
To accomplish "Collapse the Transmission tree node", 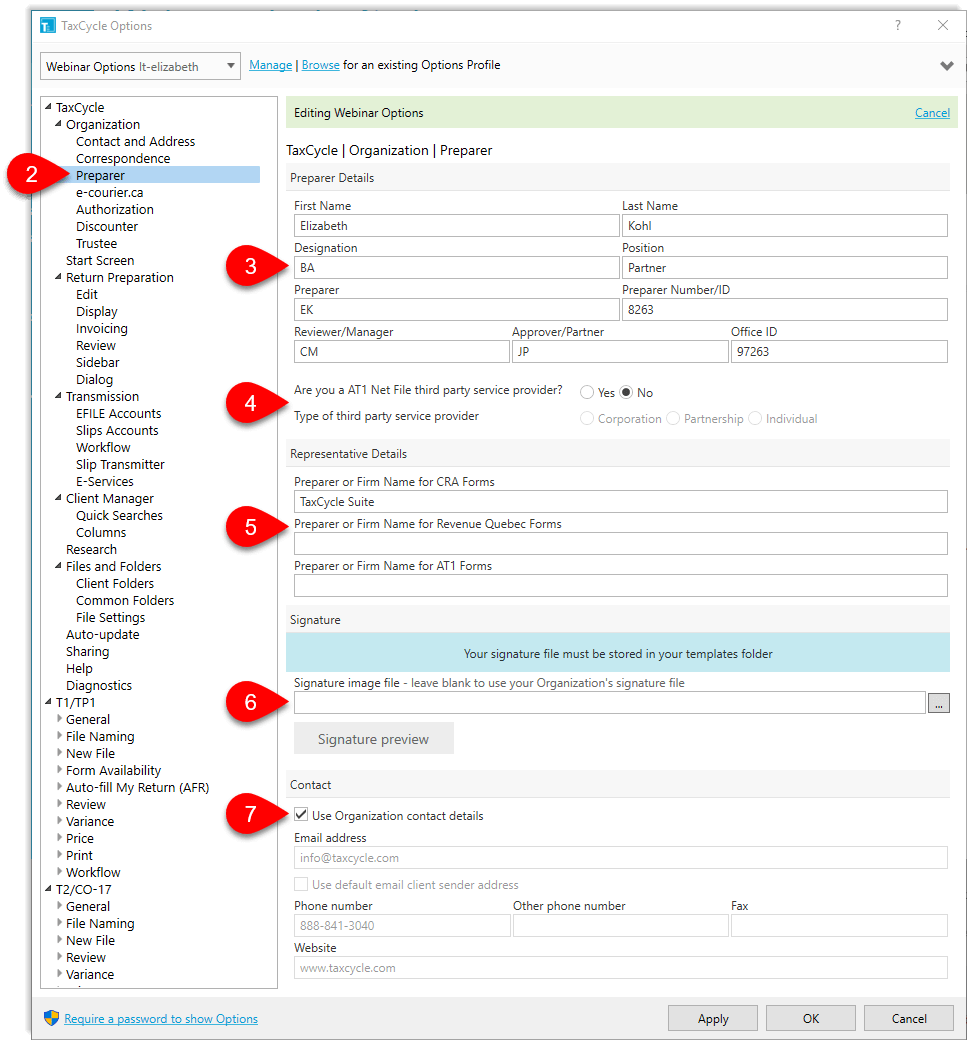I will tap(58, 395).
